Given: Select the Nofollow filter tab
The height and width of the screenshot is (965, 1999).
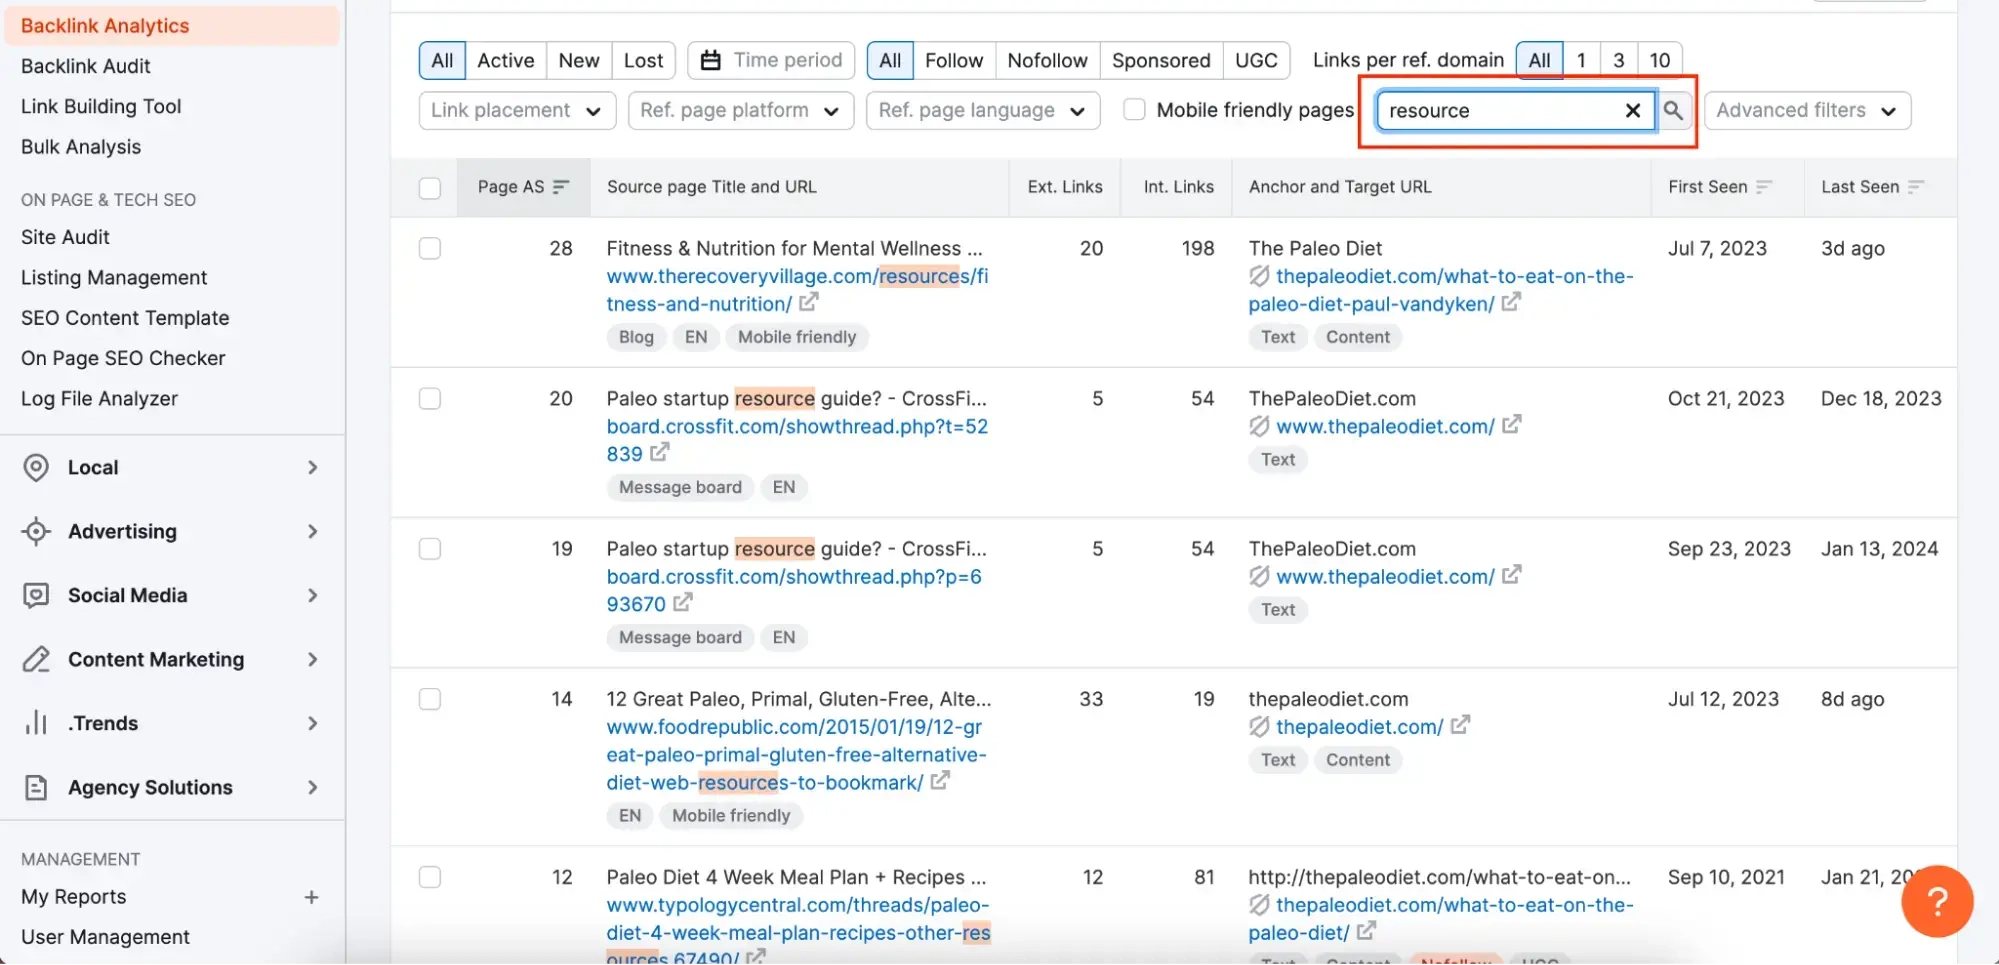Looking at the screenshot, I should click(1046, 60).
